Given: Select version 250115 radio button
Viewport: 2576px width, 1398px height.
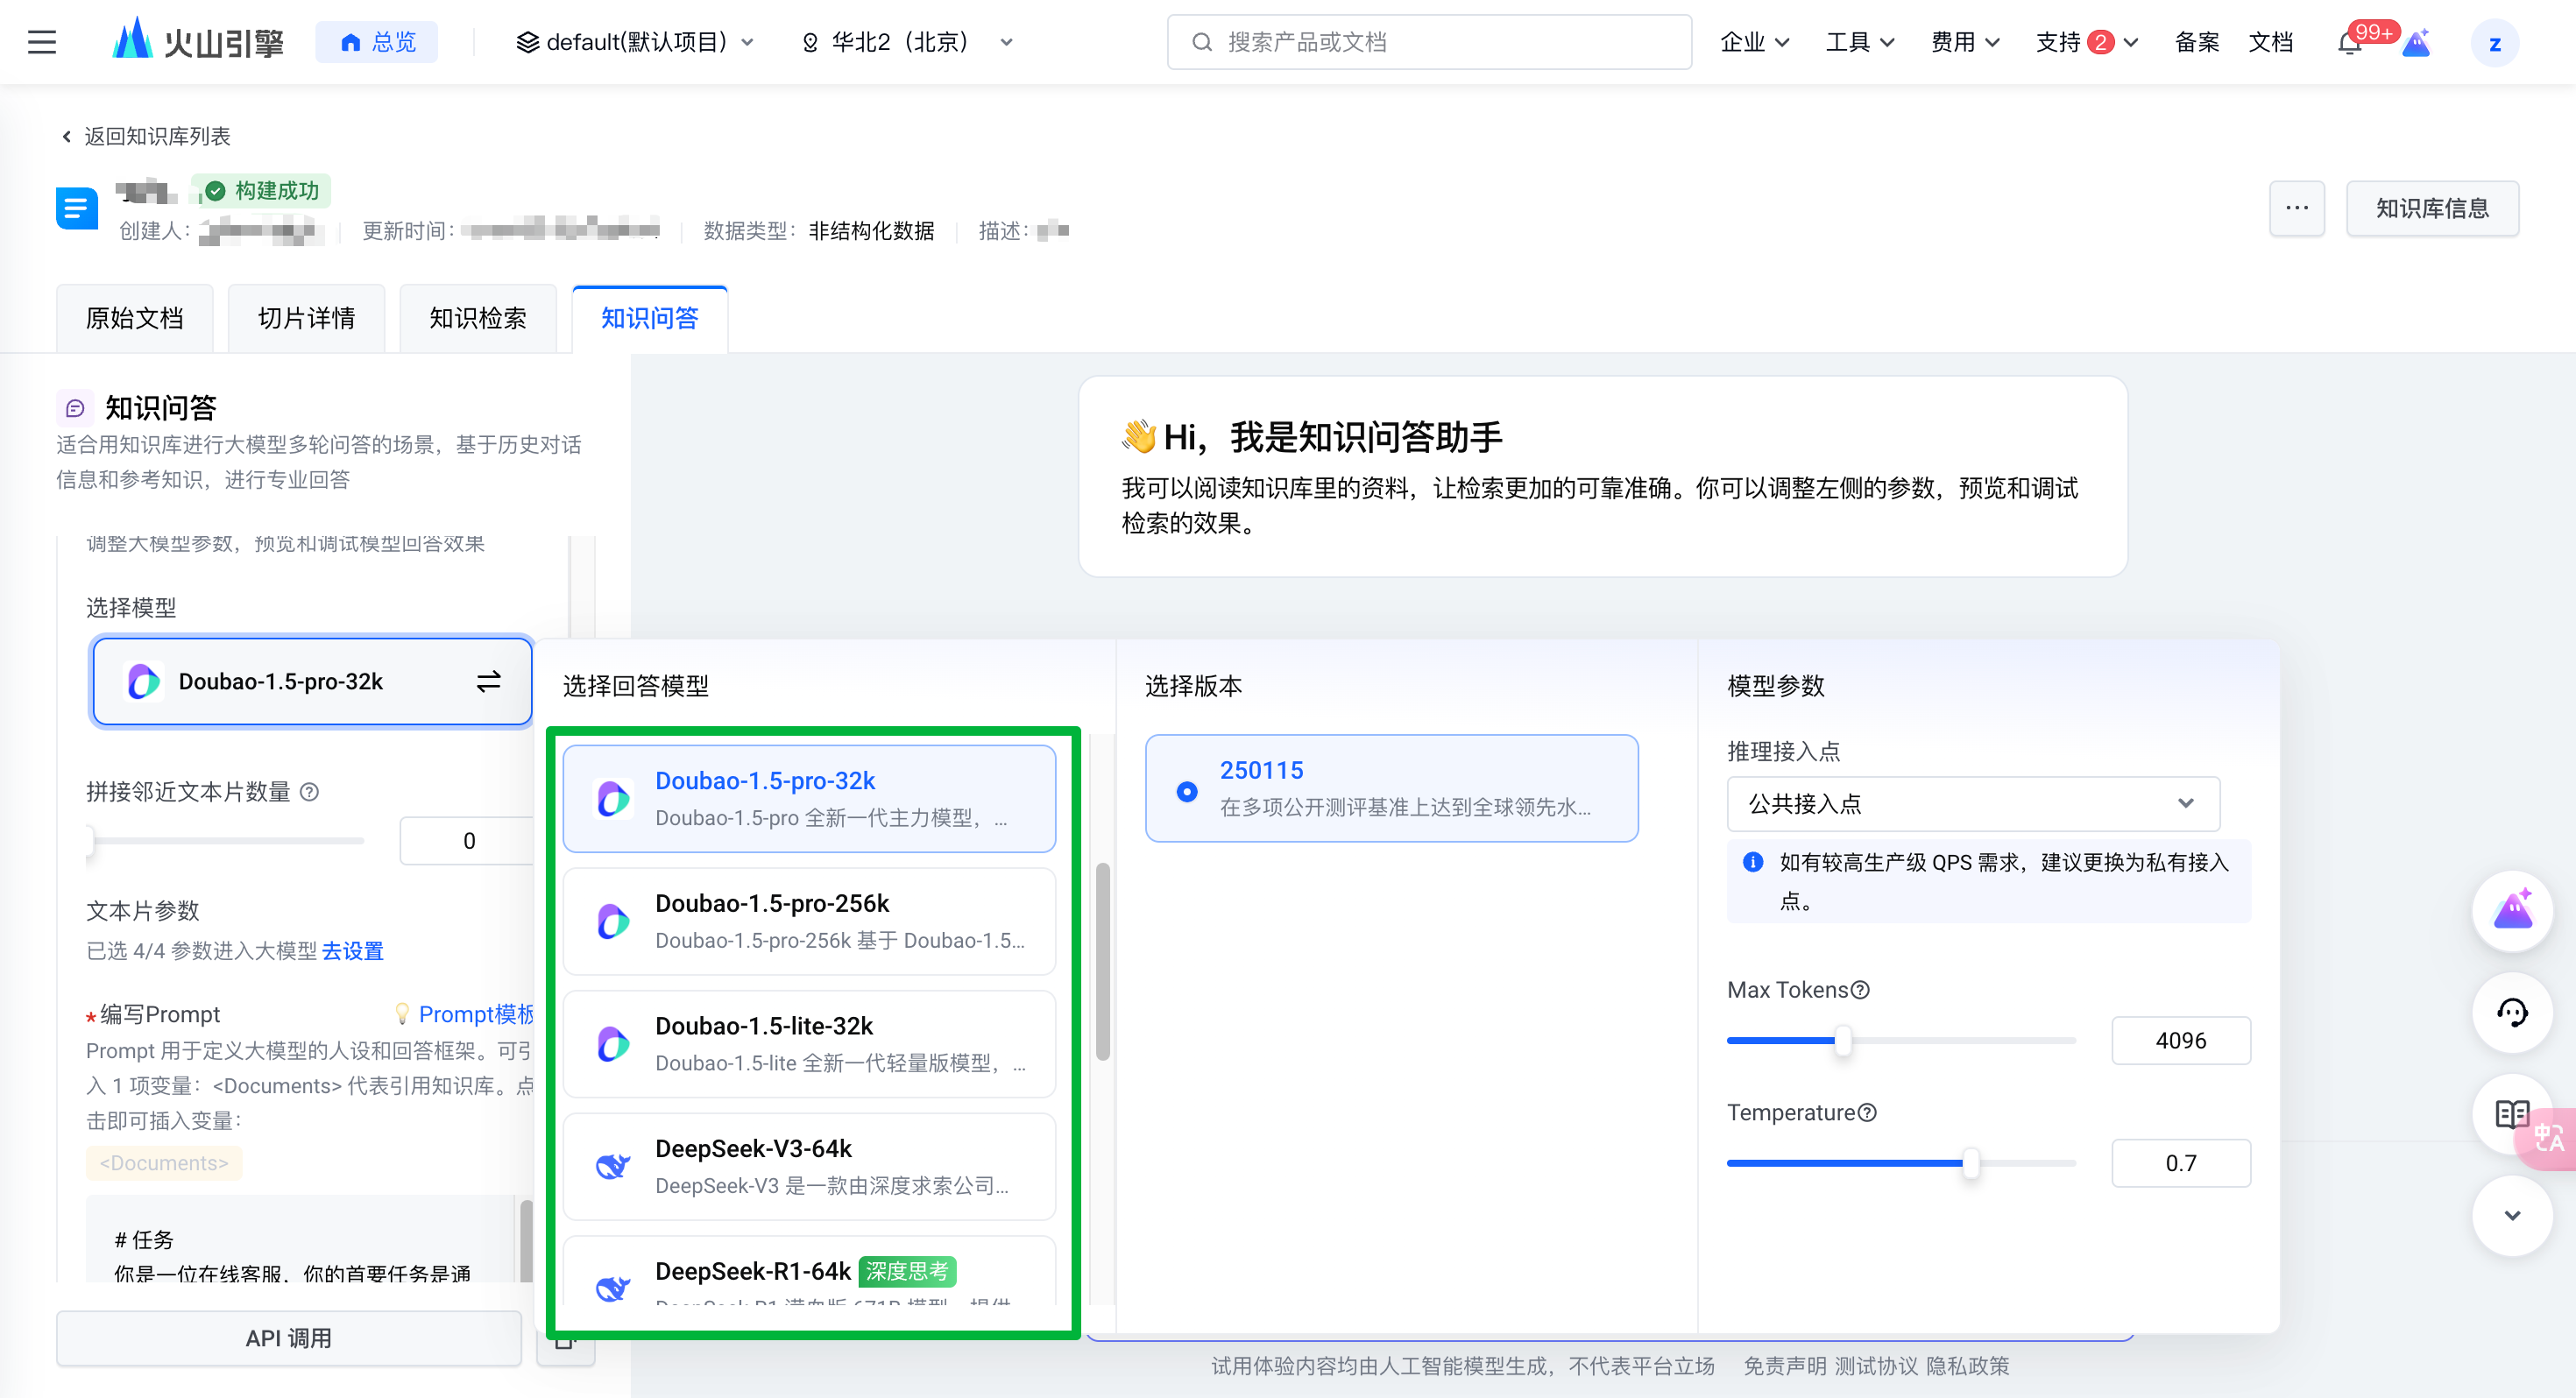Looking at the screenshot, I should (1187, 791).
